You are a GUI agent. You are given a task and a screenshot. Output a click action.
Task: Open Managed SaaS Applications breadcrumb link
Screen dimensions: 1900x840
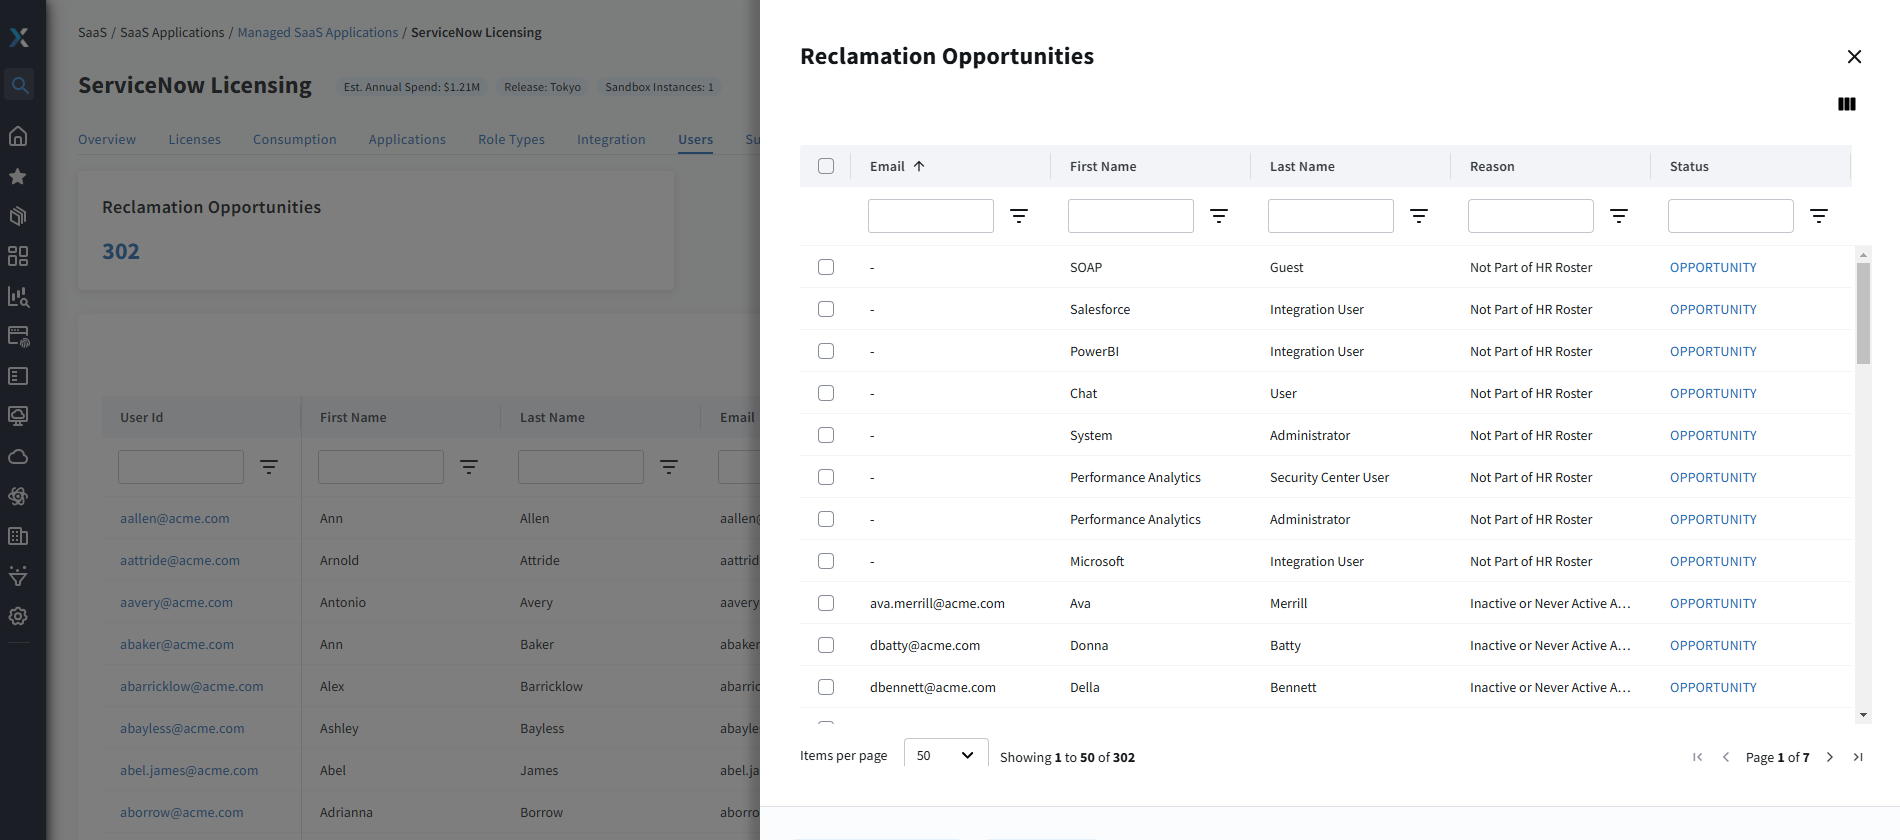click(317, 32)
